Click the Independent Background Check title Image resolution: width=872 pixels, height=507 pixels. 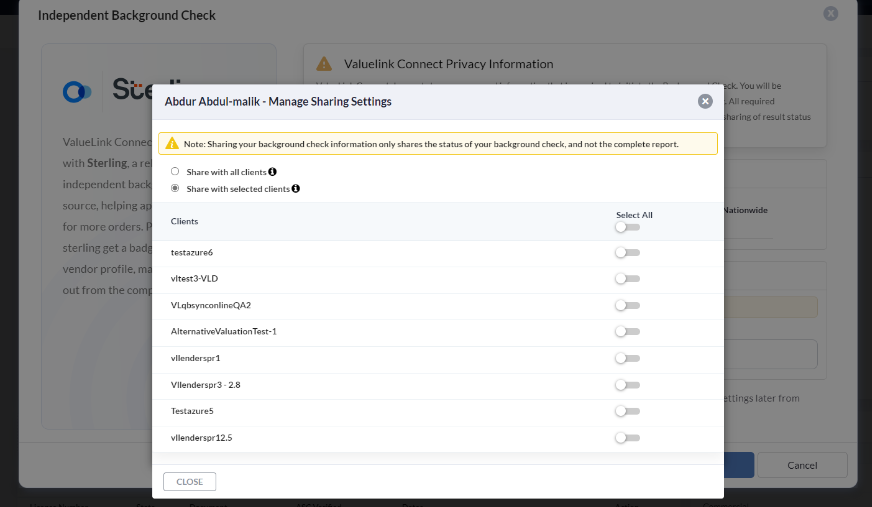[x=127, y=16]
